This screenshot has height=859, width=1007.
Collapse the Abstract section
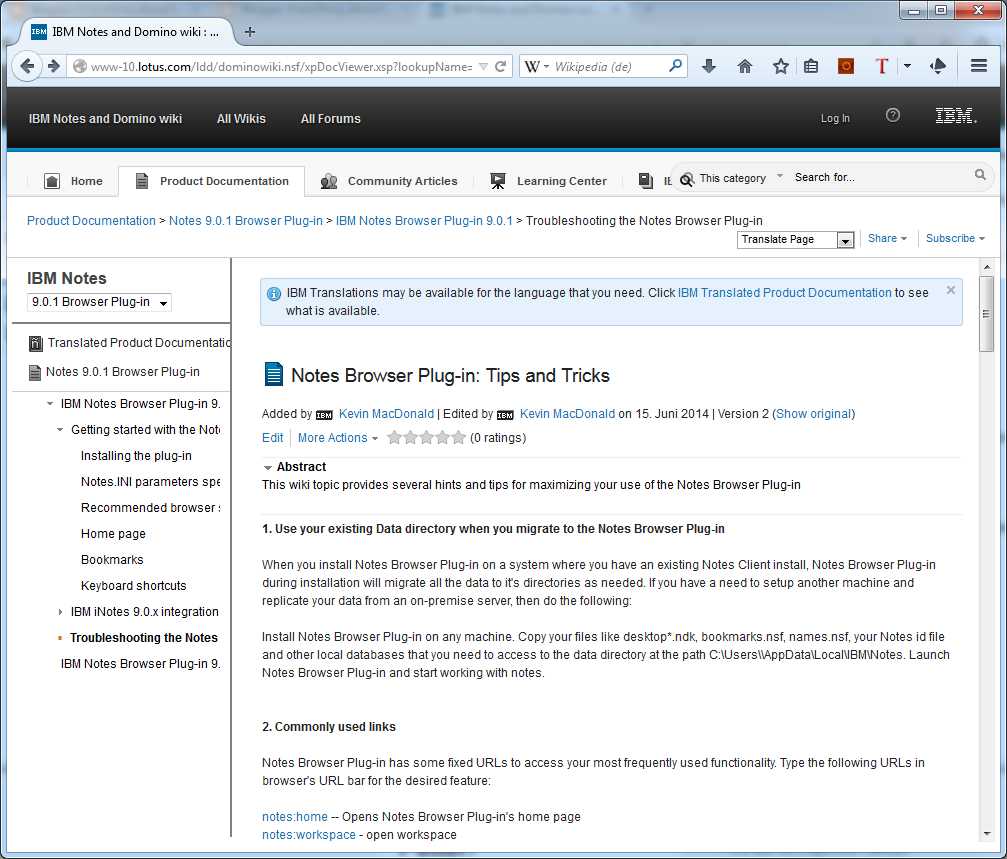point(267,466)
